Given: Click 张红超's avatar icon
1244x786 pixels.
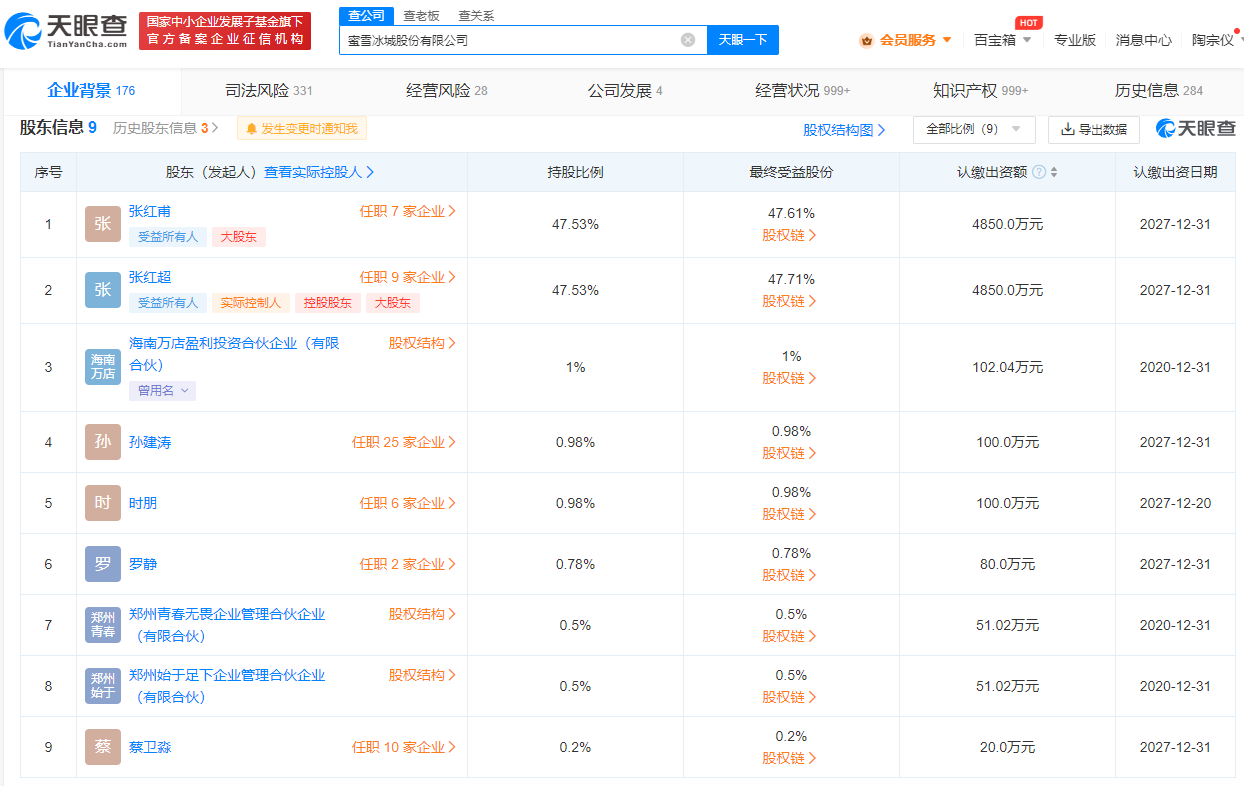Looking at the screenshot, I should (103, 290).
